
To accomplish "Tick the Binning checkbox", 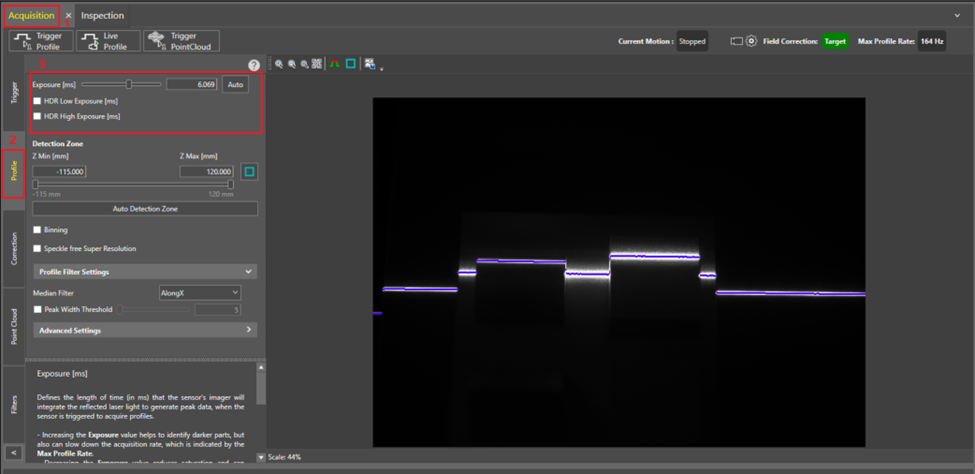I will (37, 230).
